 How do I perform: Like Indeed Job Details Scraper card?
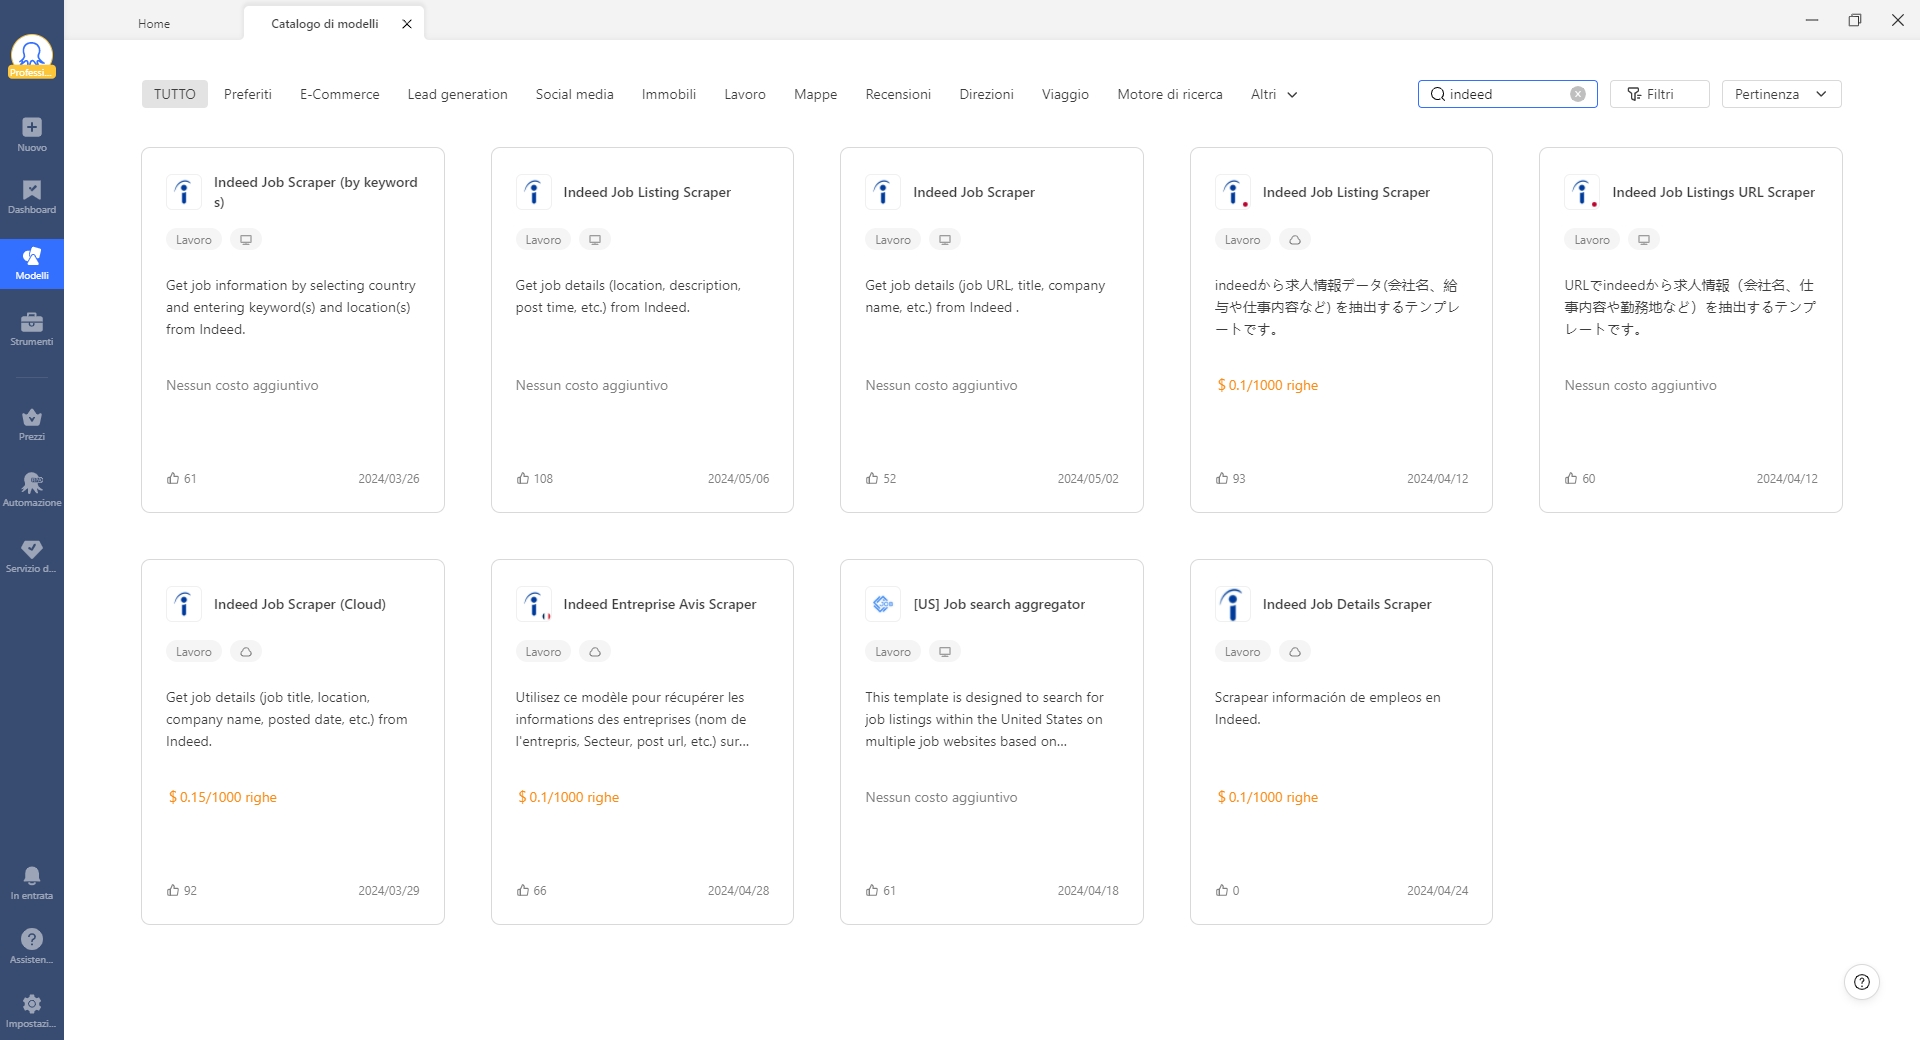pyautogui.click(x=1222, y=890)
